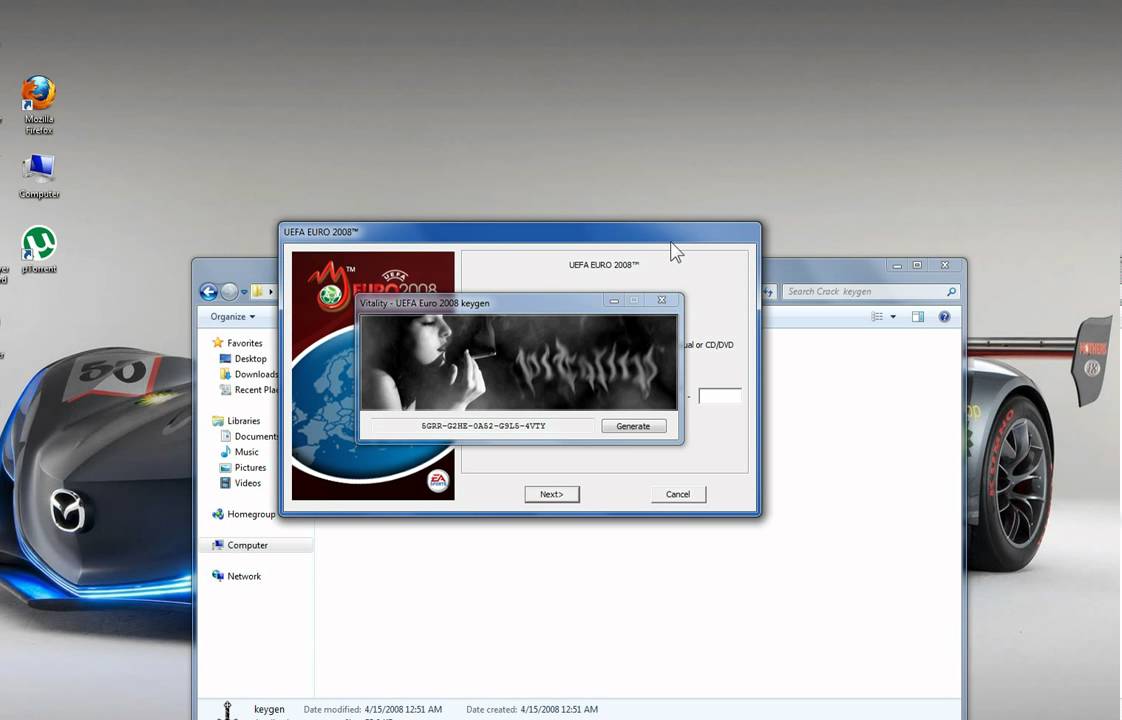
Task: Open the Pictures library
Action: click(243, 468)
